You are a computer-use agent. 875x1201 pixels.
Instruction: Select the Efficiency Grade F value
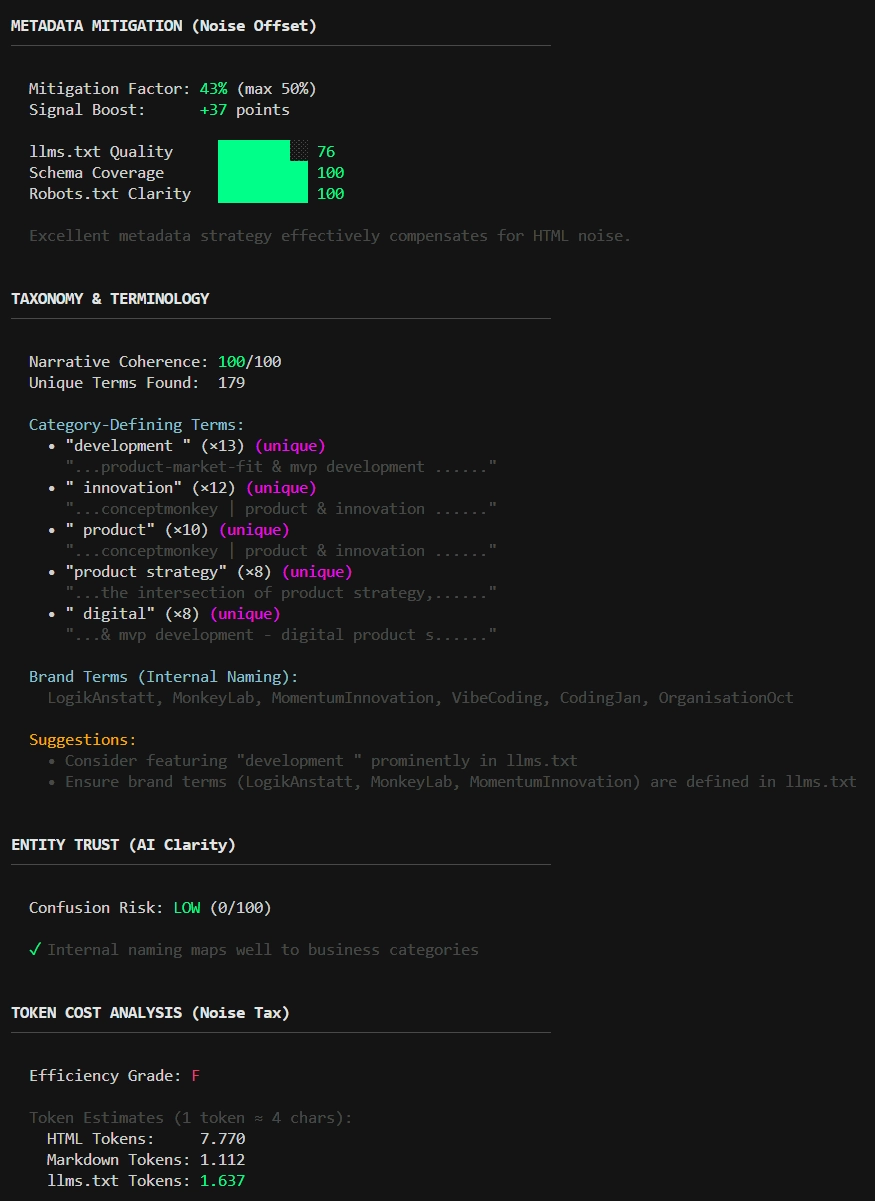pyautogui.click(x=197, y=1075)
